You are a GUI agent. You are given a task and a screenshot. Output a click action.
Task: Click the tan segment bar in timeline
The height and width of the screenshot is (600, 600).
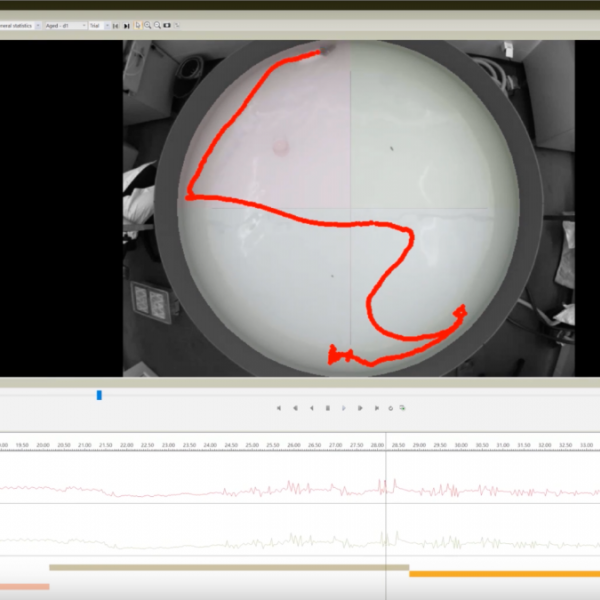228,567
